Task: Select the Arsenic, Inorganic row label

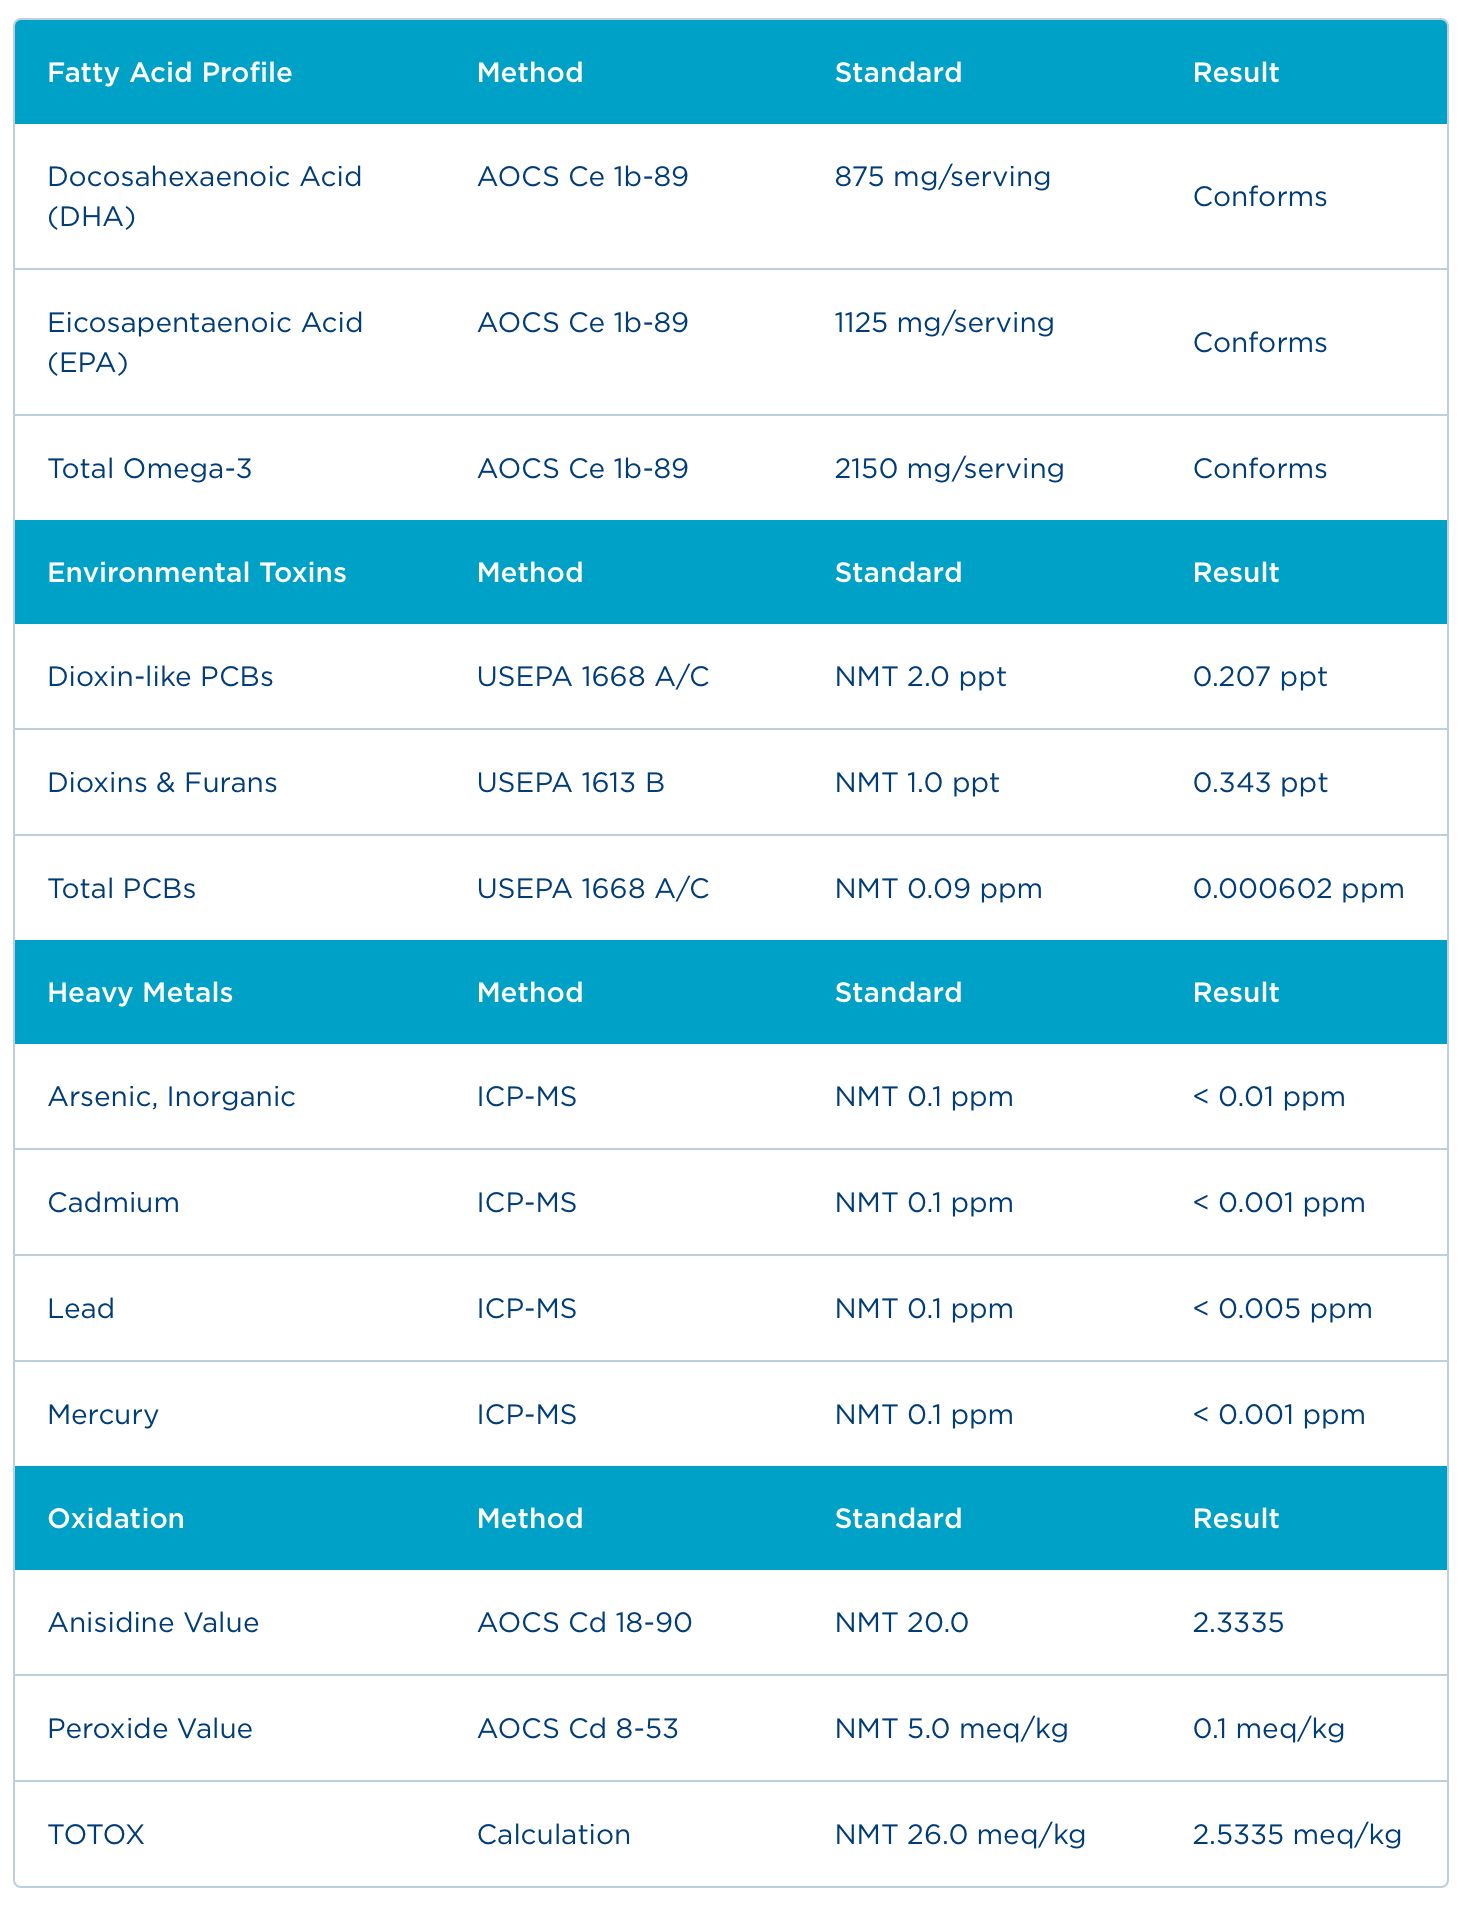Action: tap(171, 1097)
